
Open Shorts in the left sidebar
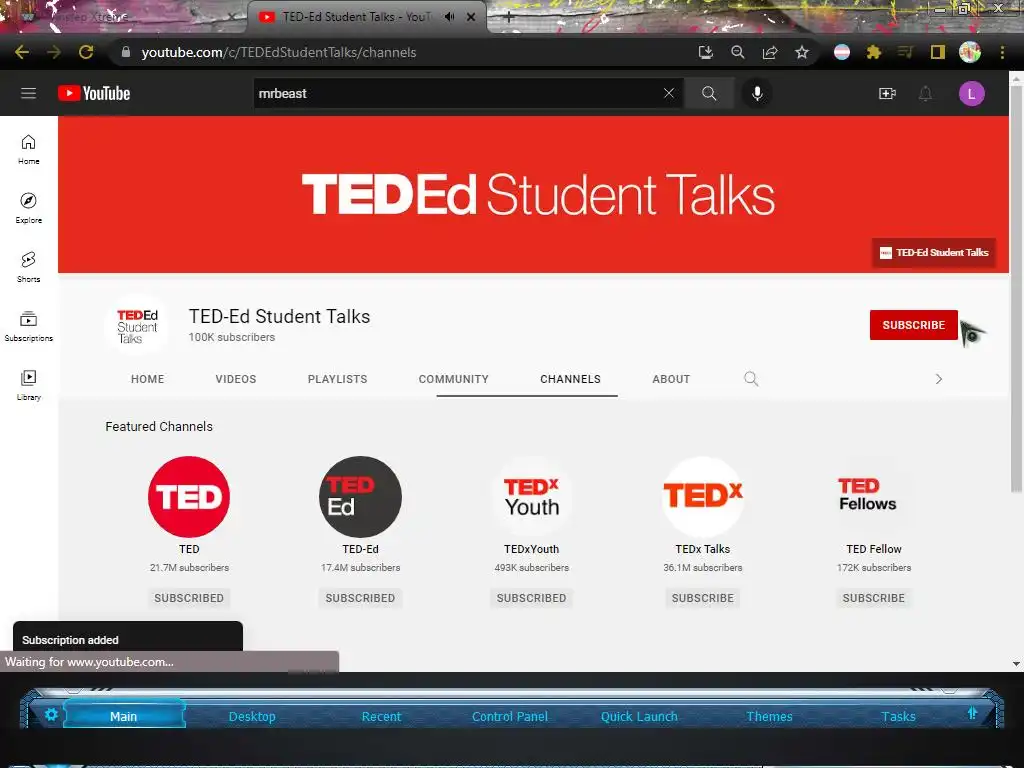(x=29, y=267)
